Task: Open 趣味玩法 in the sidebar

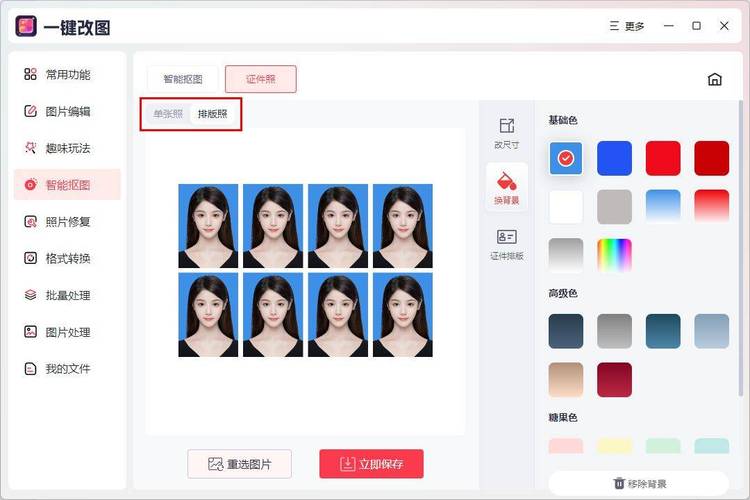Action: [67, 148]
